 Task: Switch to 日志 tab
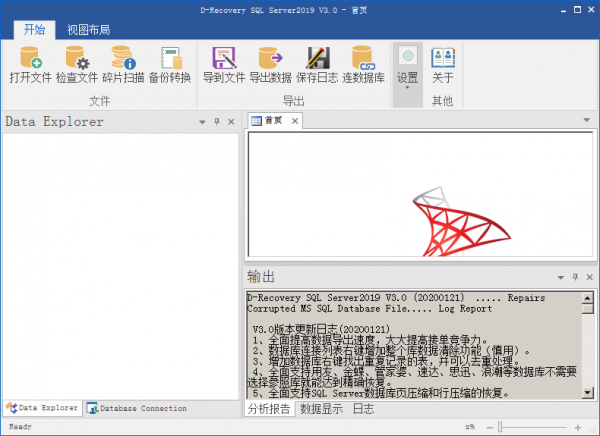pos(363,409)
